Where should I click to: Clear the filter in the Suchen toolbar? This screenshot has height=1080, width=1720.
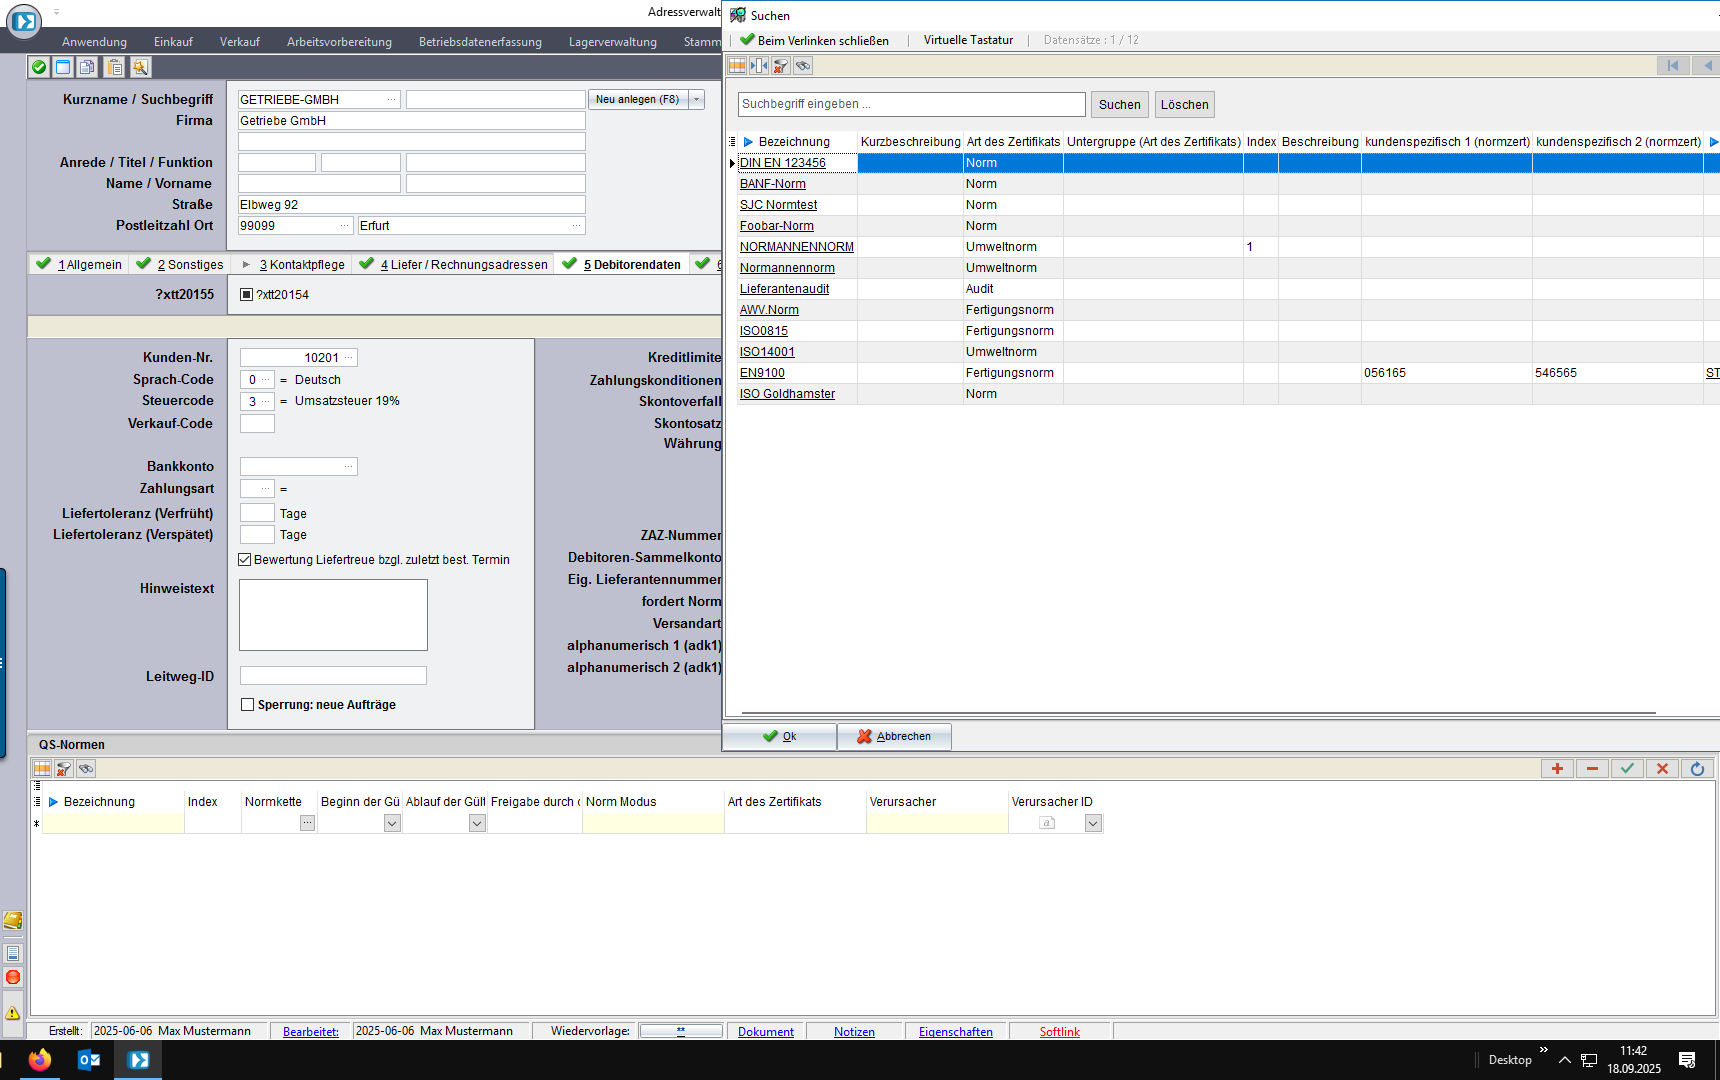coord(781,66)
